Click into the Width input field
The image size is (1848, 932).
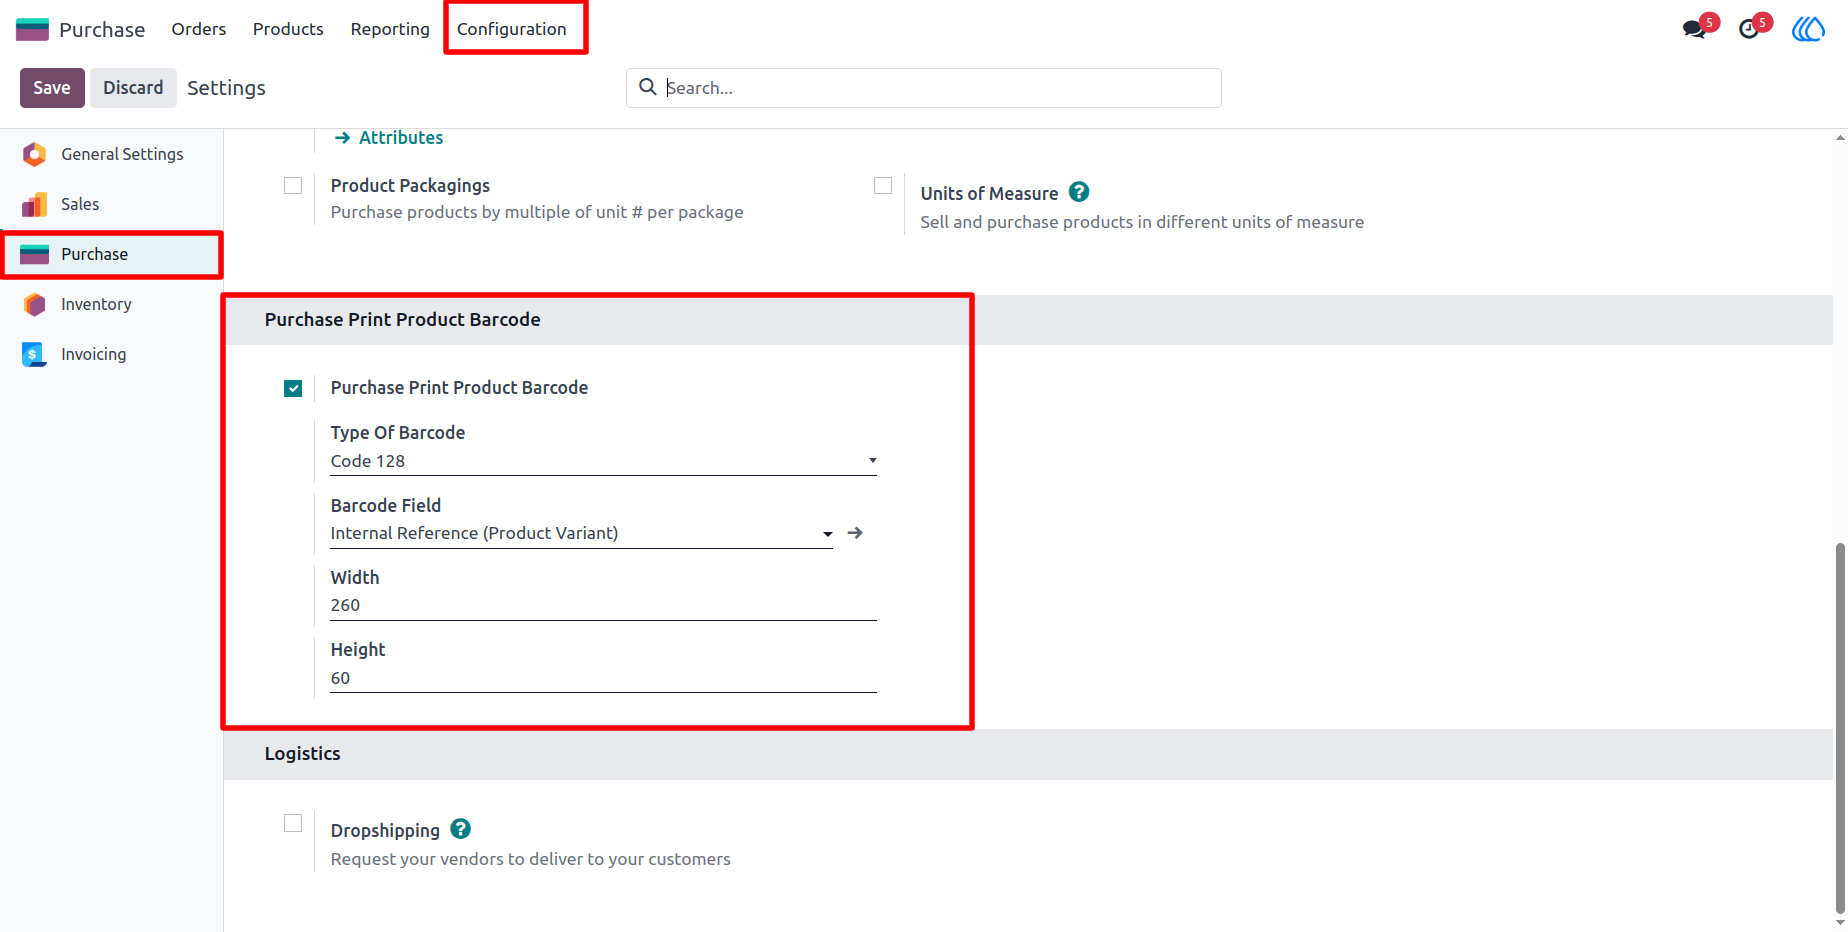(x=603, y=606)
